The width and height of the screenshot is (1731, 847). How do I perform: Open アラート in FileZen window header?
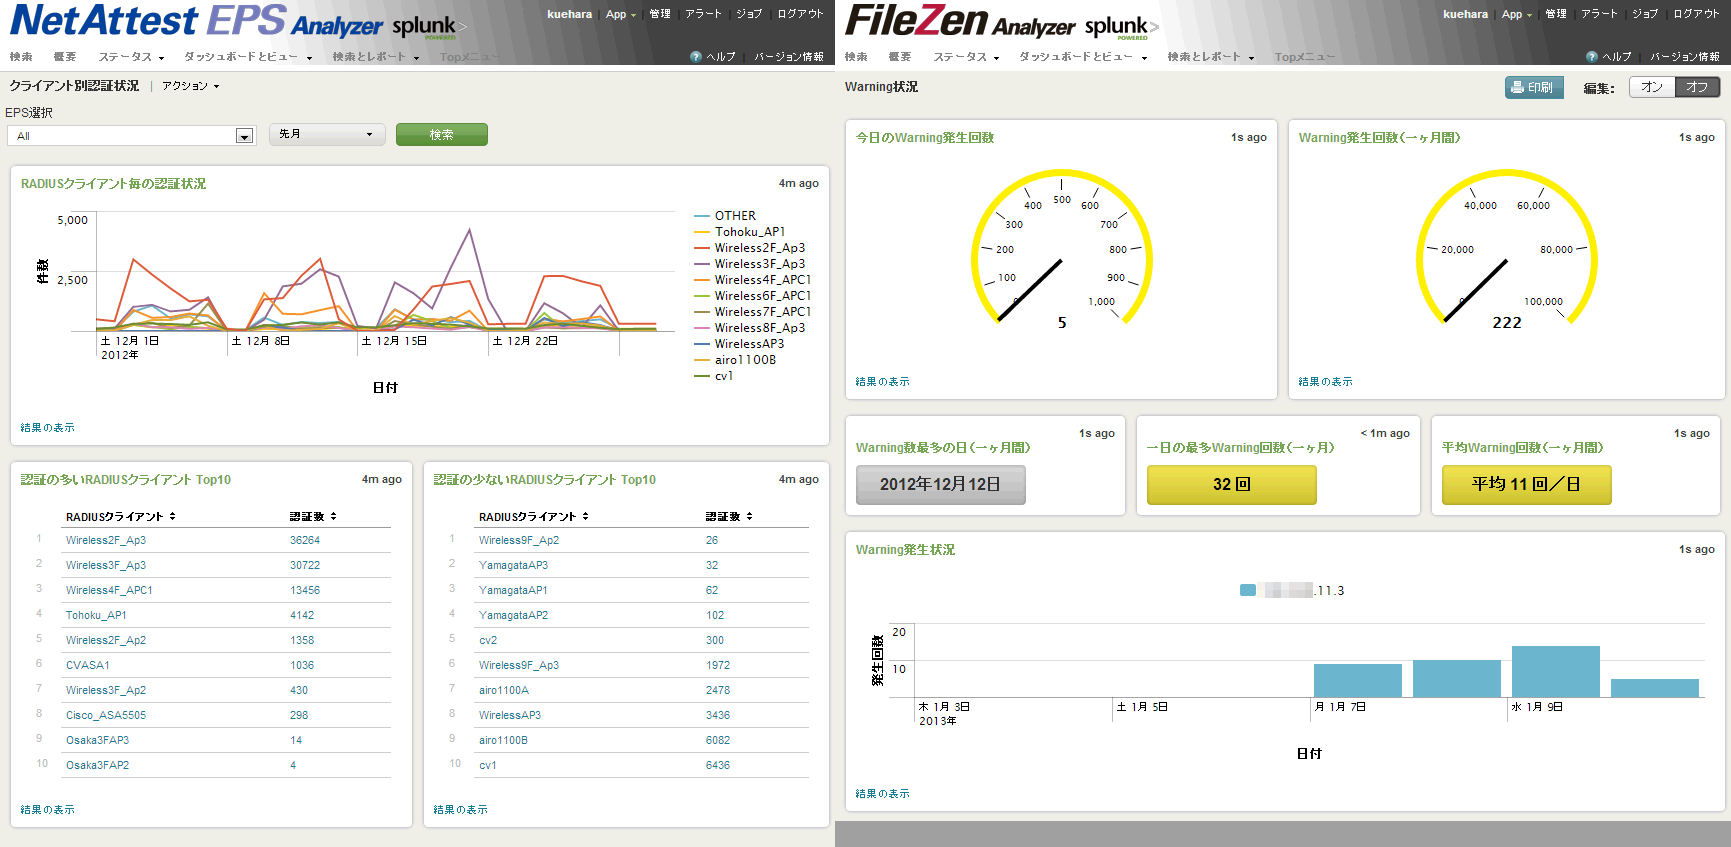point(1599,14)
